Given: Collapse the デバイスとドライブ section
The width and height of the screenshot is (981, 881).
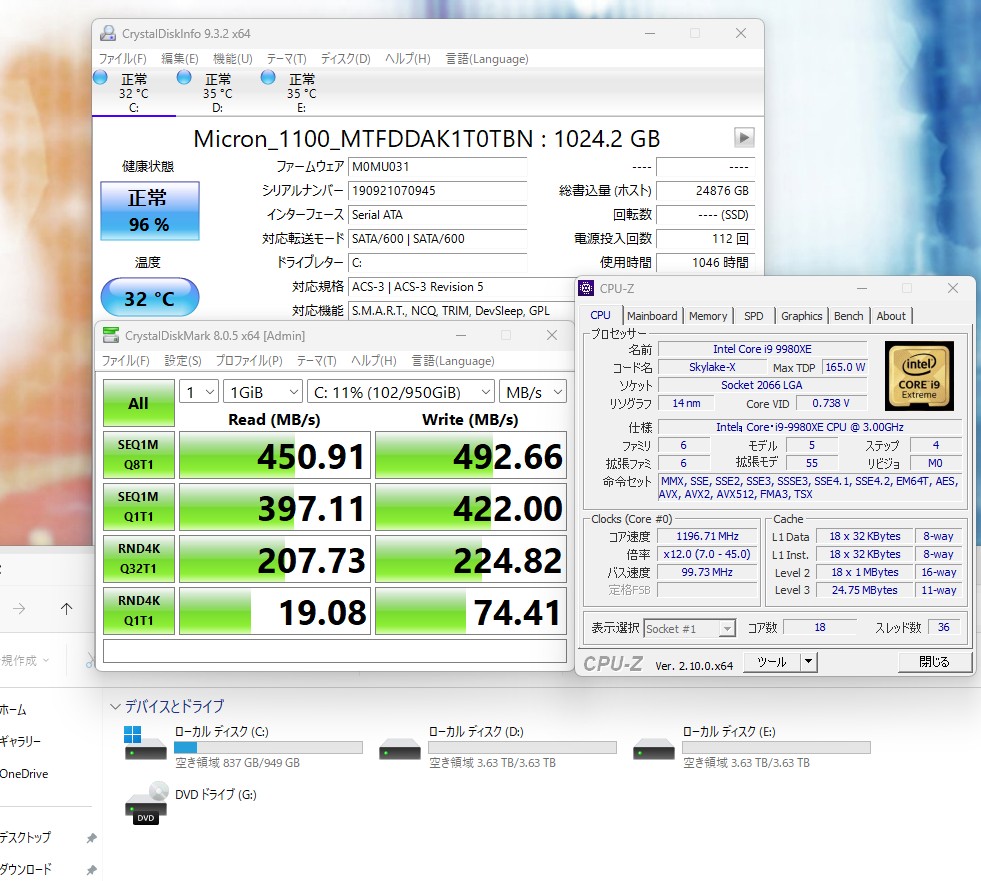Looking at the screenshot, I should [115, 706].
